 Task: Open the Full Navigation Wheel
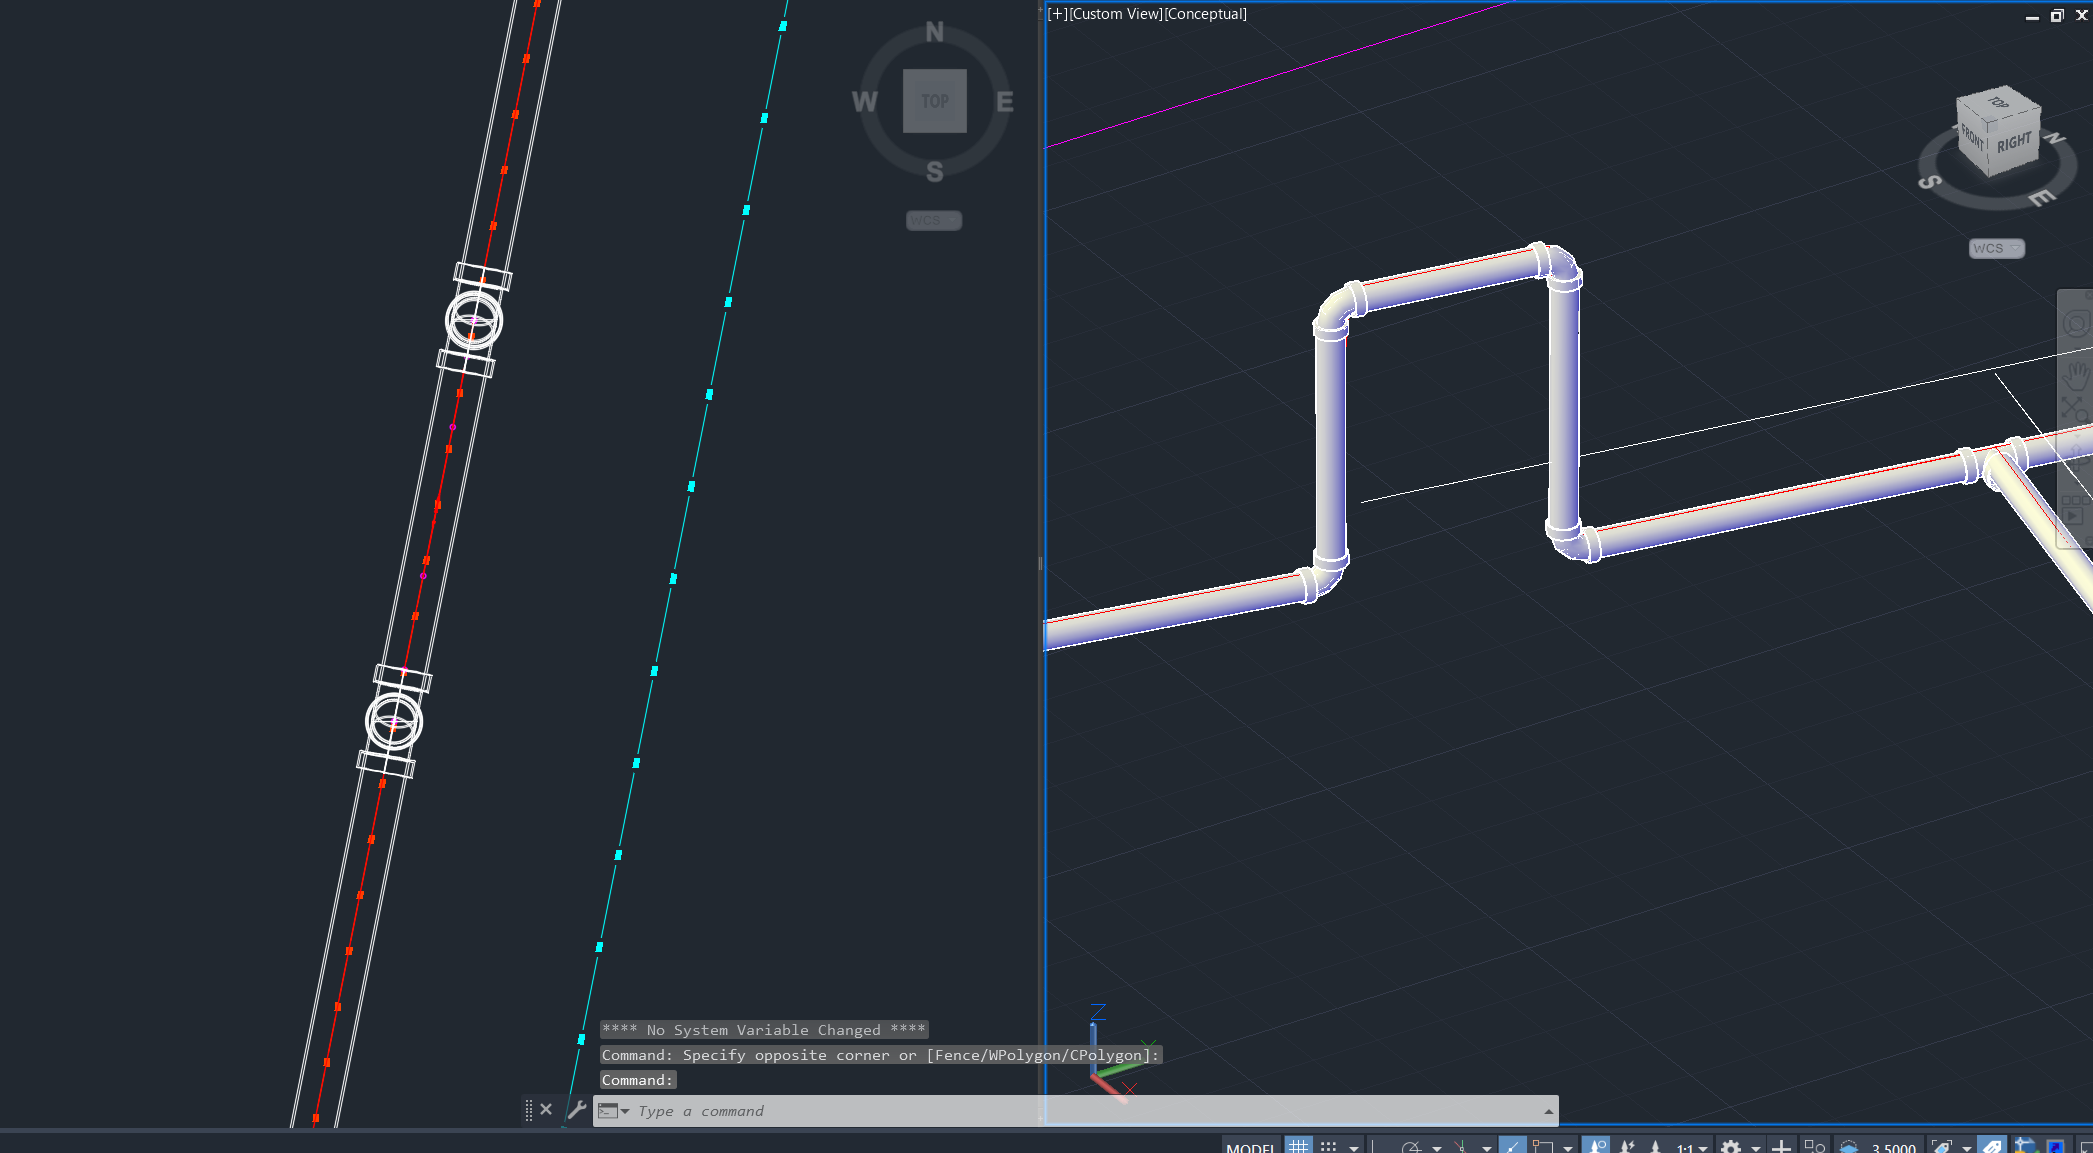coord(2075,322)
